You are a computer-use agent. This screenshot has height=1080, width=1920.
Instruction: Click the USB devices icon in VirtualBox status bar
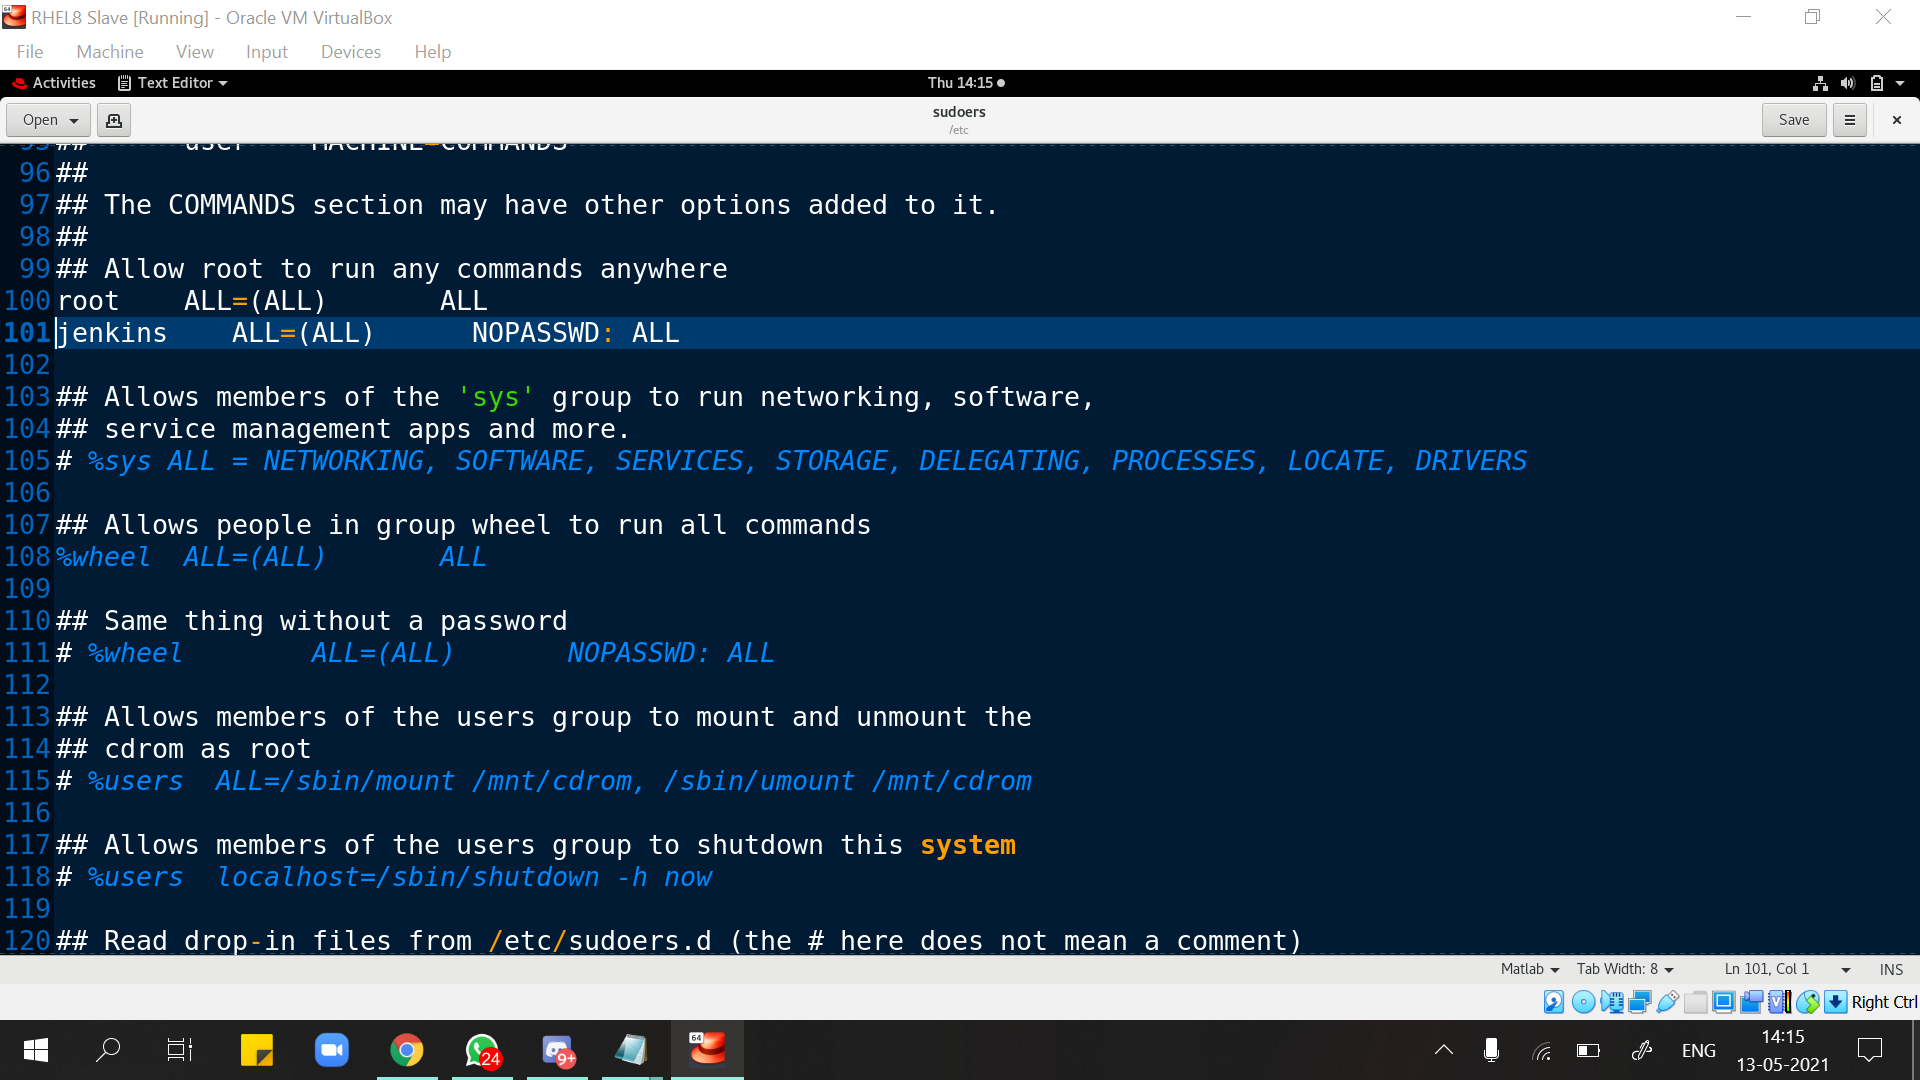(1666, 1002)
